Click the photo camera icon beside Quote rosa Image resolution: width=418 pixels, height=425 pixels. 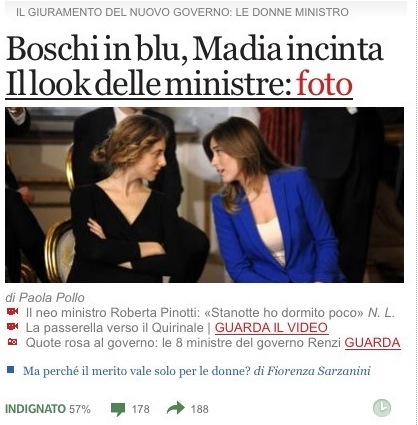pos(12,341)
